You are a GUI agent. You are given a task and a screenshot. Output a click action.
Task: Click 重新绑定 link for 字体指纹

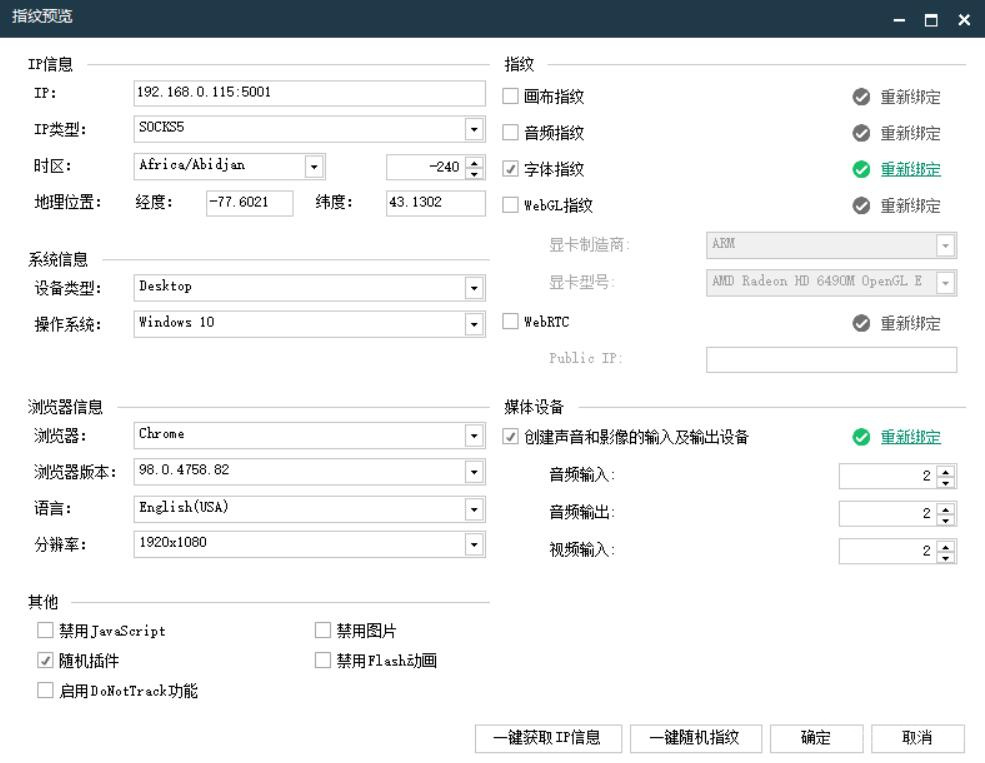click(910, 169)
